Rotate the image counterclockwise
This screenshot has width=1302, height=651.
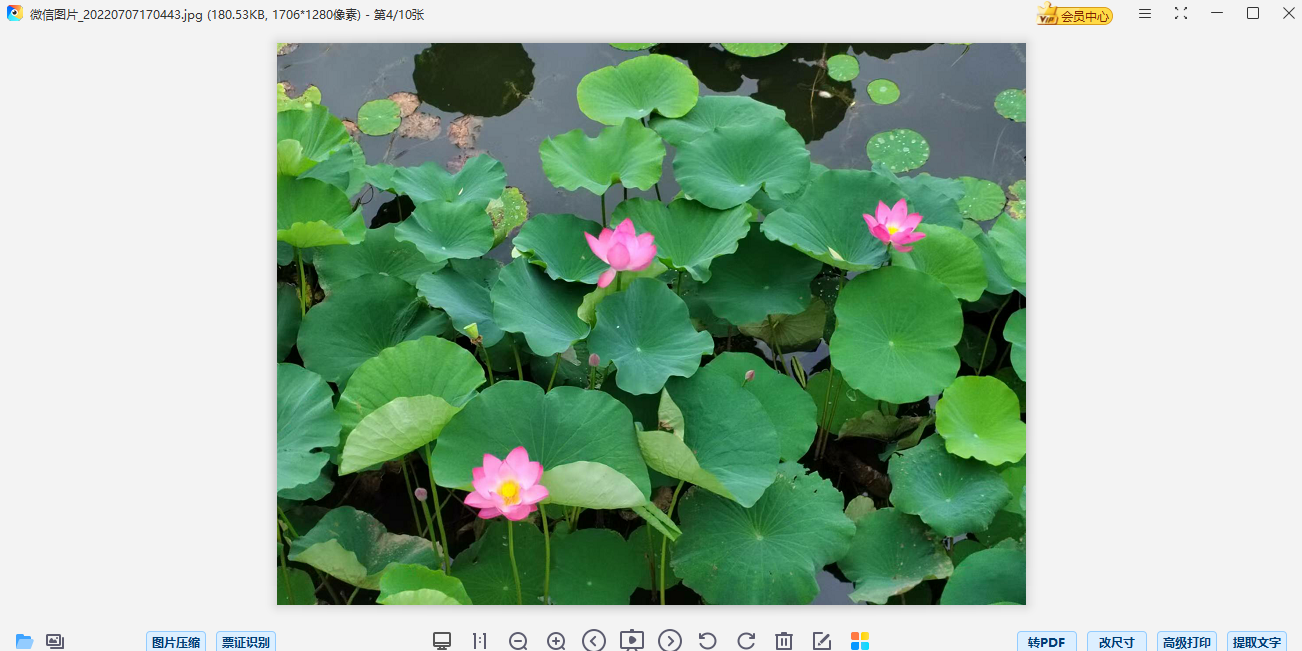point(708,641)
